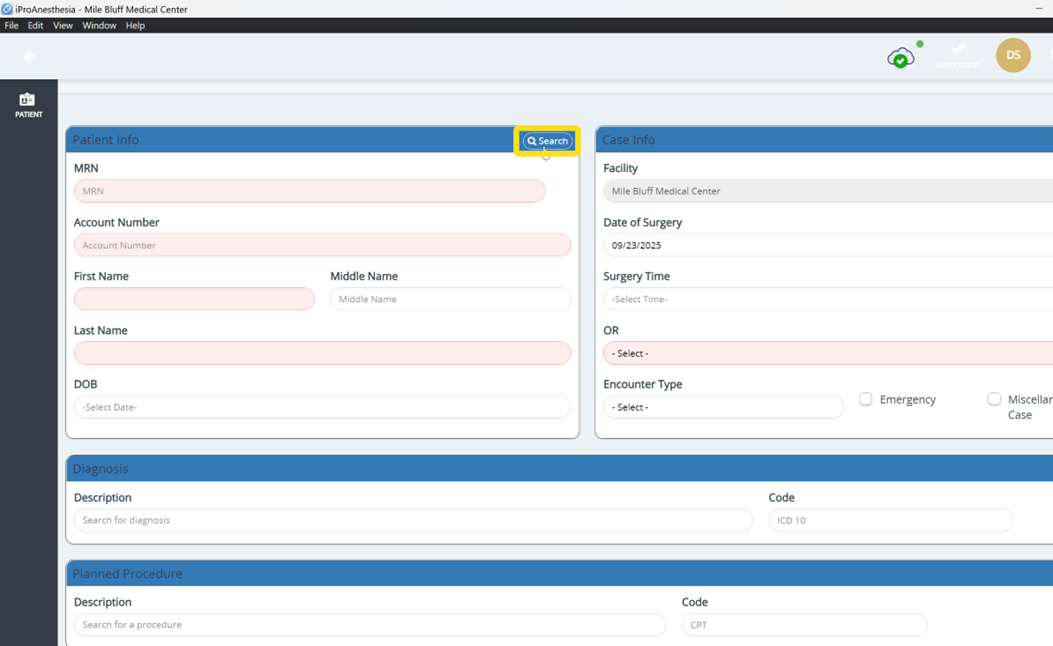The height and width of the screenshot is (646, 1053).
Task: Open the DS user avatar
Action: [1013, 56]
